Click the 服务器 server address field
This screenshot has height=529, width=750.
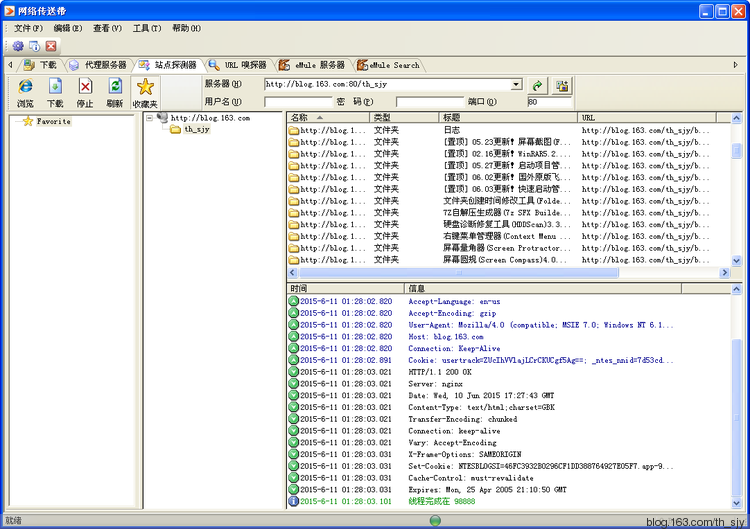388,85
